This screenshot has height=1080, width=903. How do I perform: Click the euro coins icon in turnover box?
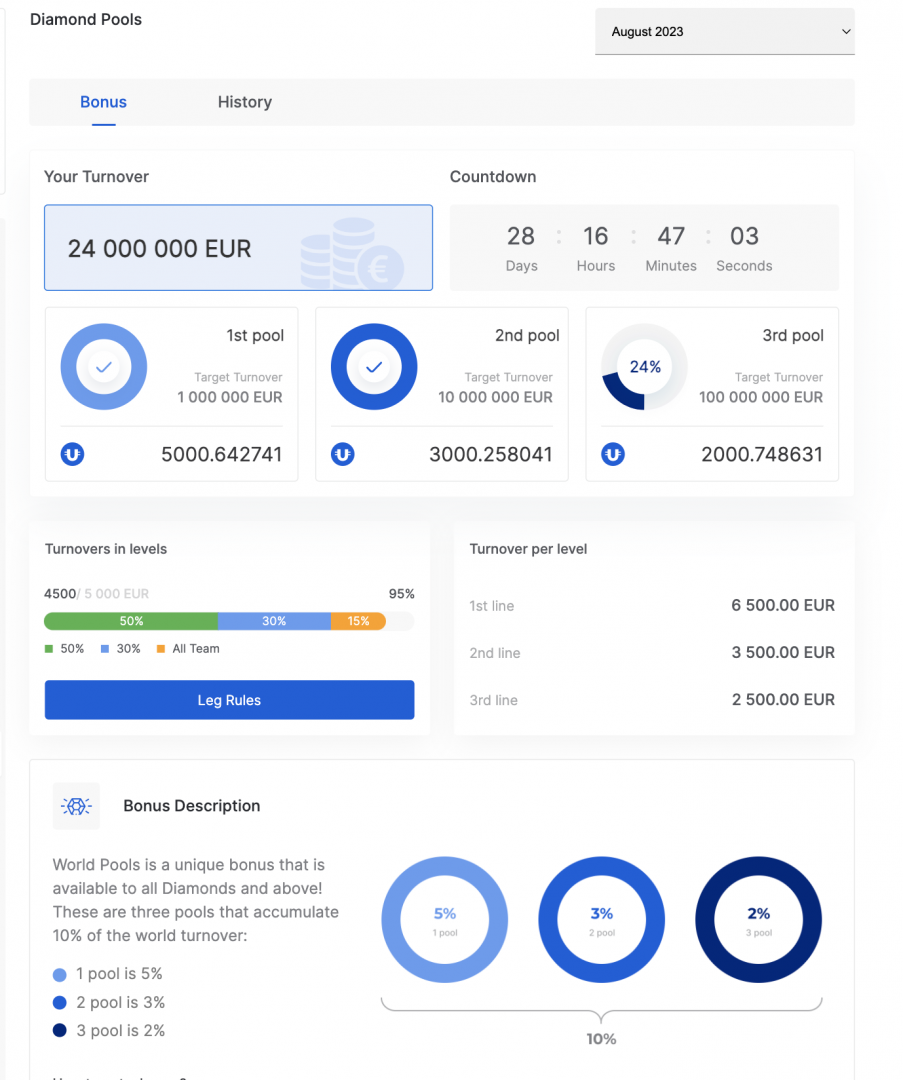tap(352, 254)
